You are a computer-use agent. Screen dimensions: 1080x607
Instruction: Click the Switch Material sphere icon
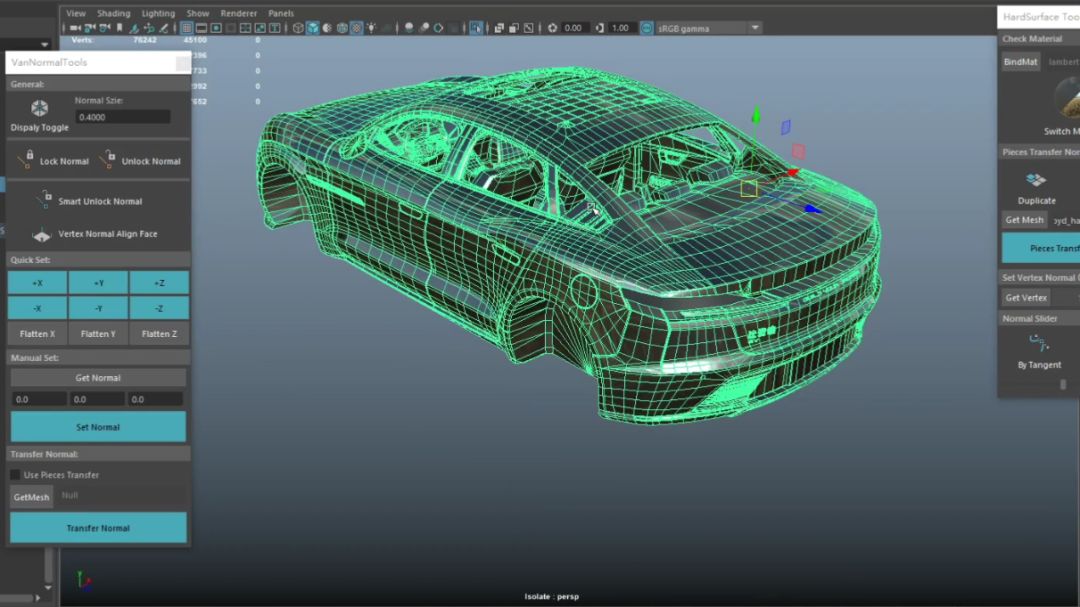tap(1068, 100)
